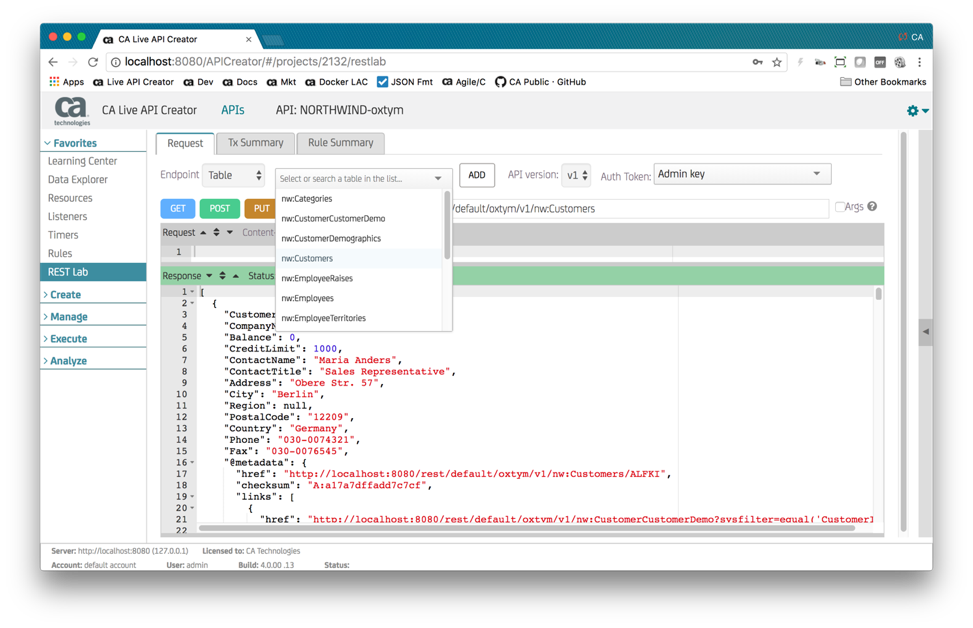Click Response panel down arrow
The height and width of the screenshot is (628, 973).
[x=209, y=276]
